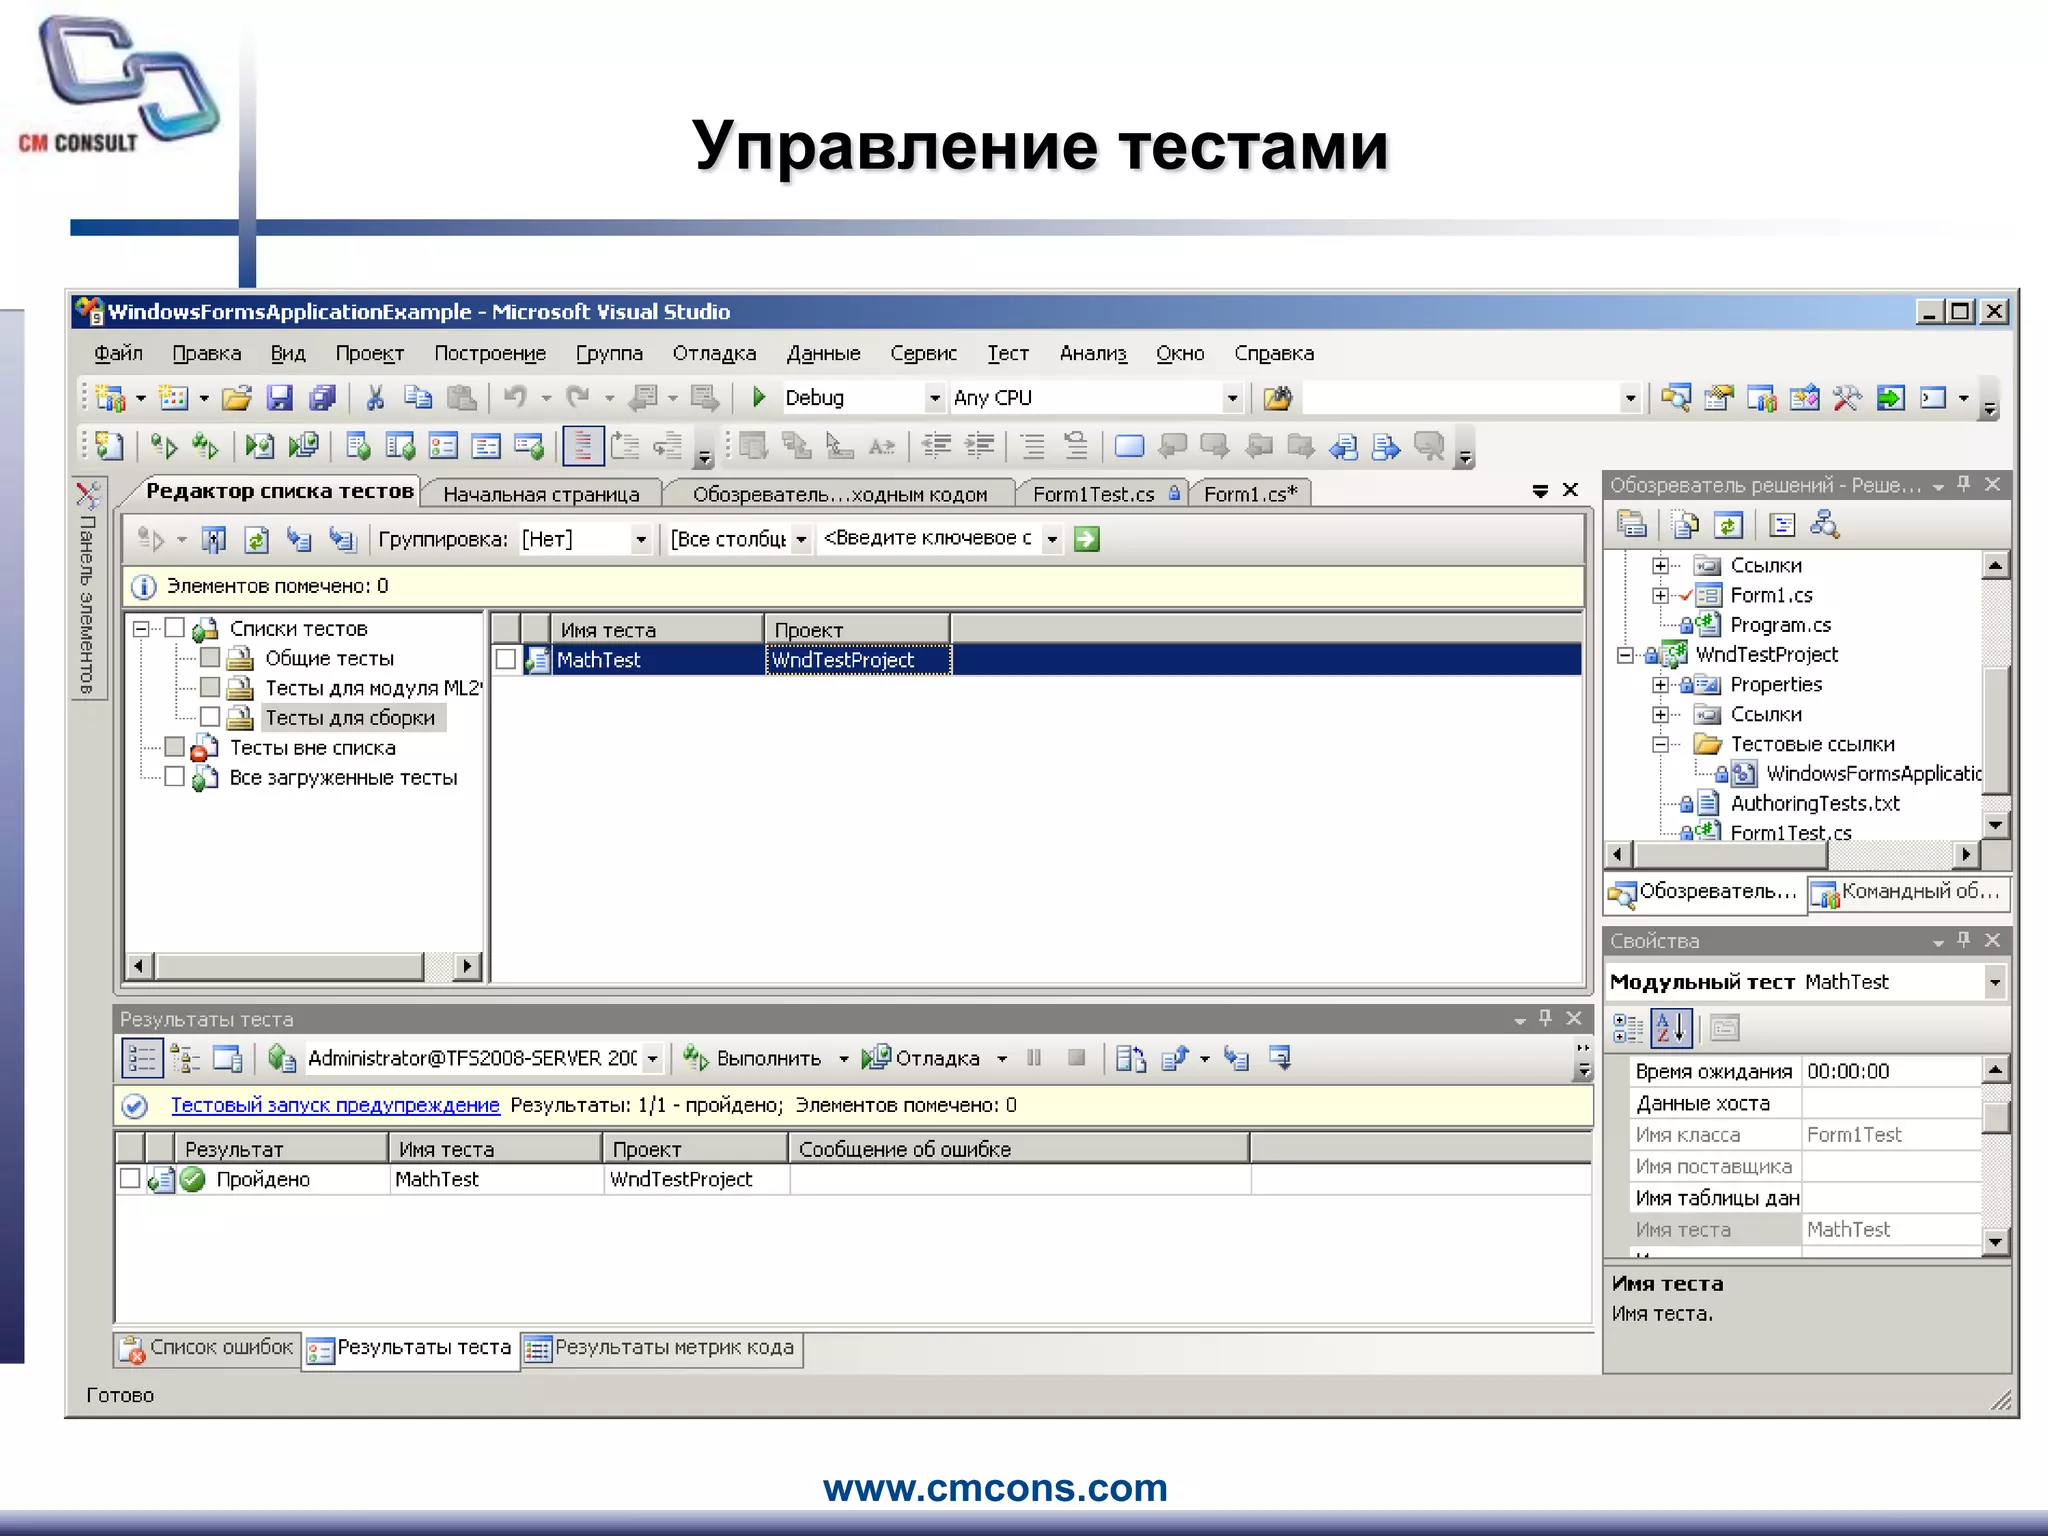The image size is (2048, 1536).
Task: Click the Show All Files icon in Solution Explorer
Action: click(x=1685, y=525)
